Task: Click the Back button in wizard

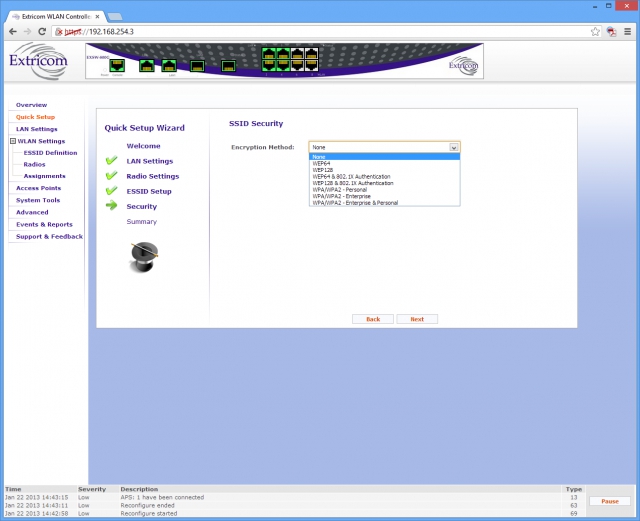Action: pyautogui.click(x=373, y=319)
